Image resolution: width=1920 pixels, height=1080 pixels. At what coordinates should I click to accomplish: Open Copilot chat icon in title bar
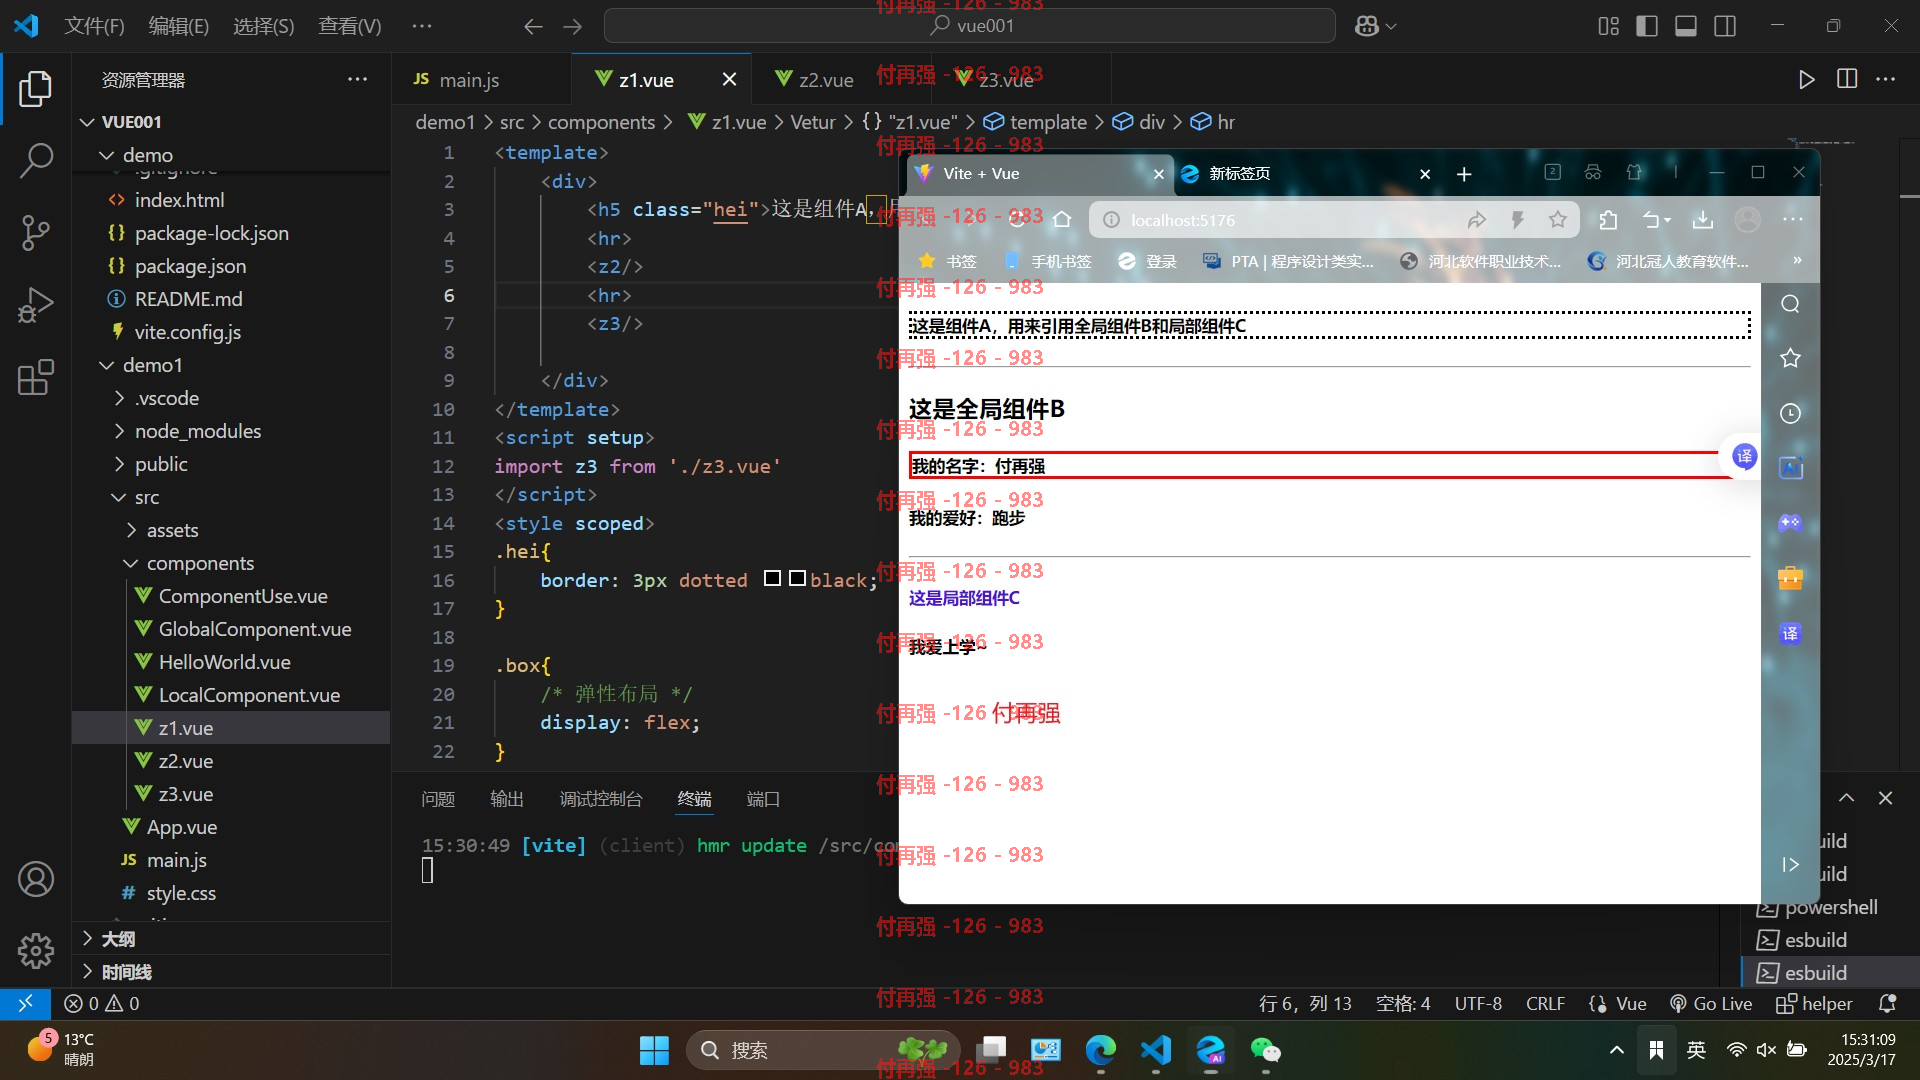(1367, 26)
